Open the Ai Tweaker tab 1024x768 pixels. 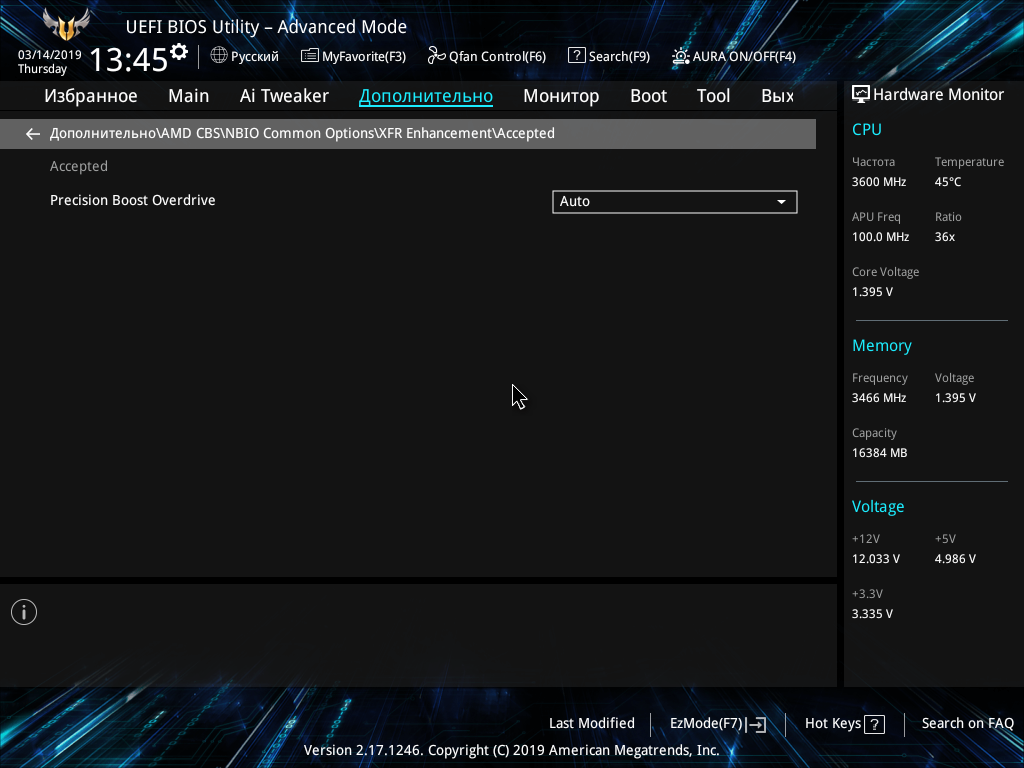pos(284,96)
